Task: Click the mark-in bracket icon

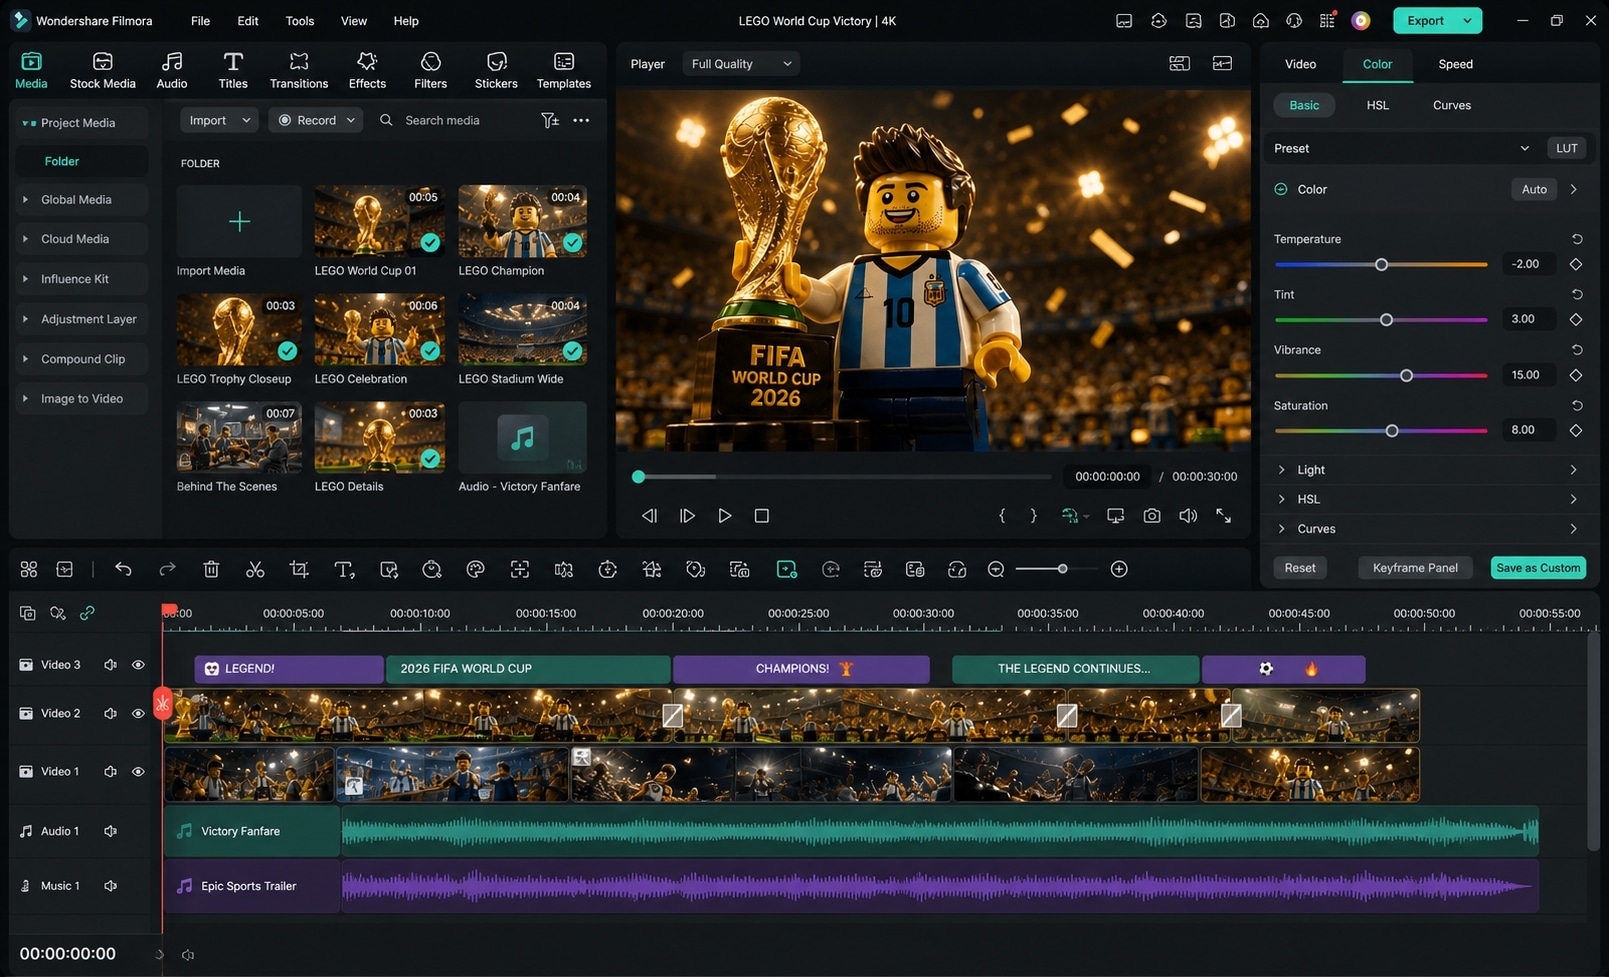Action: click(1002, 516)
